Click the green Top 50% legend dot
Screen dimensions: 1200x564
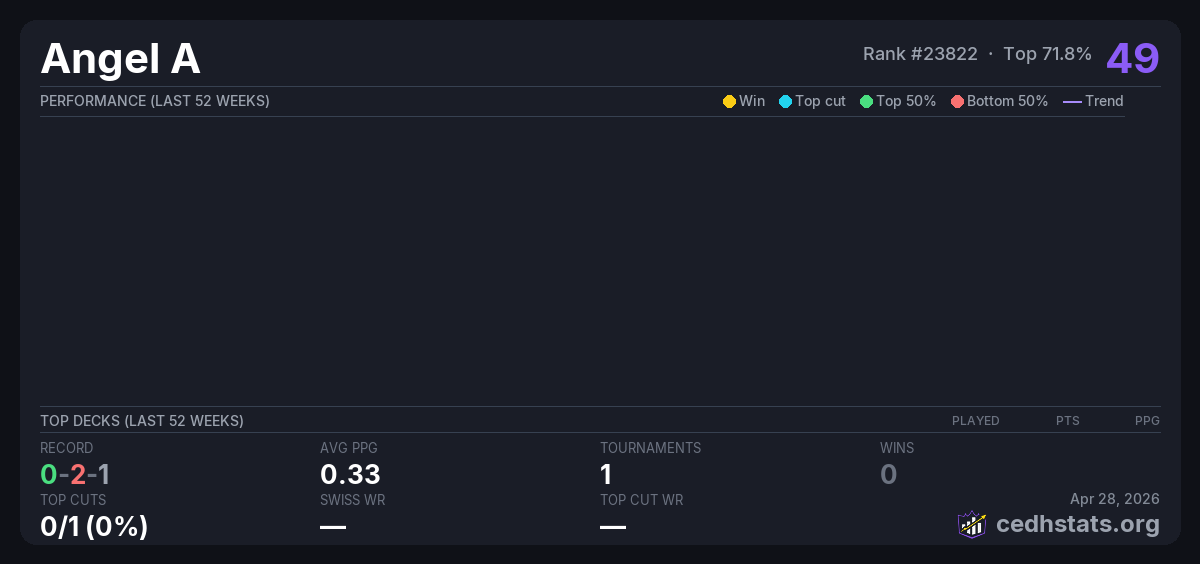(866, 101)
